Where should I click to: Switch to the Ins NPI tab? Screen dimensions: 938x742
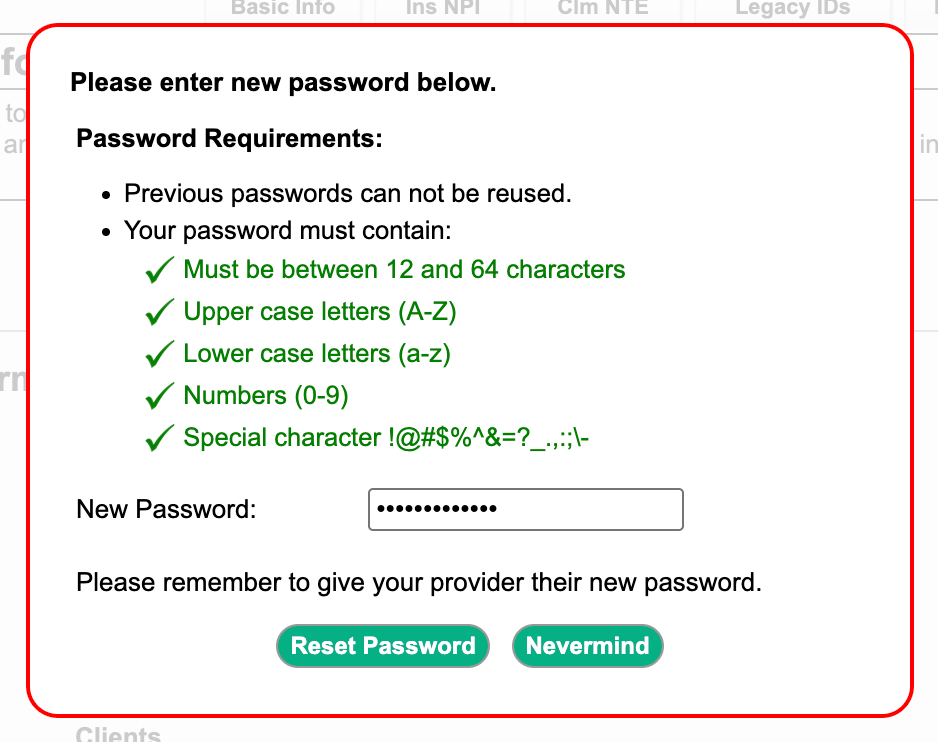click(443, 8)
